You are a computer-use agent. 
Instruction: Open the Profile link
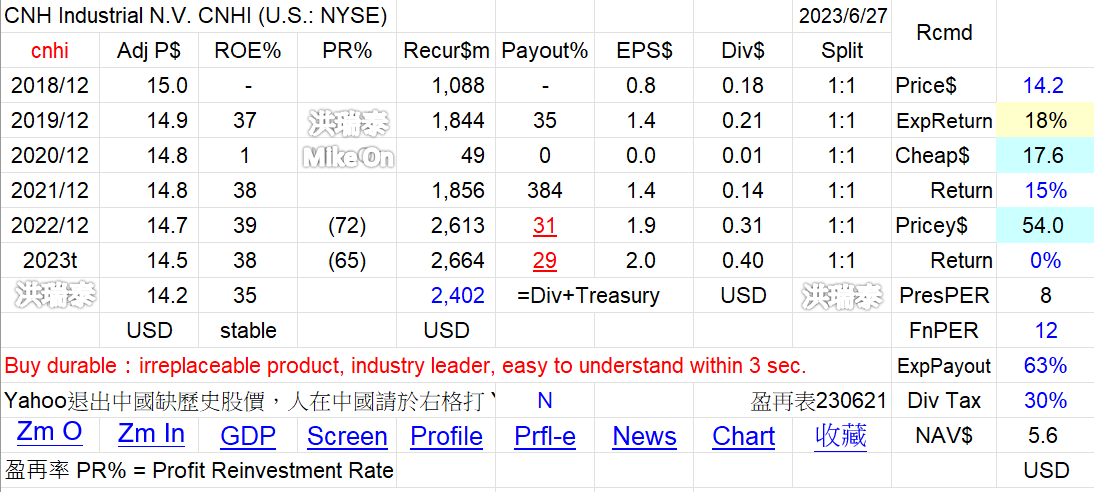click(446, 437)
